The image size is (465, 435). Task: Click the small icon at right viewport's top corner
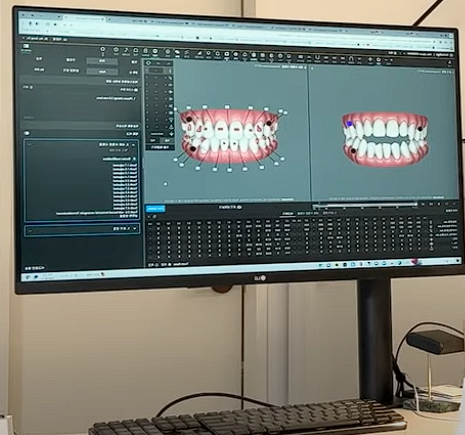312,68
